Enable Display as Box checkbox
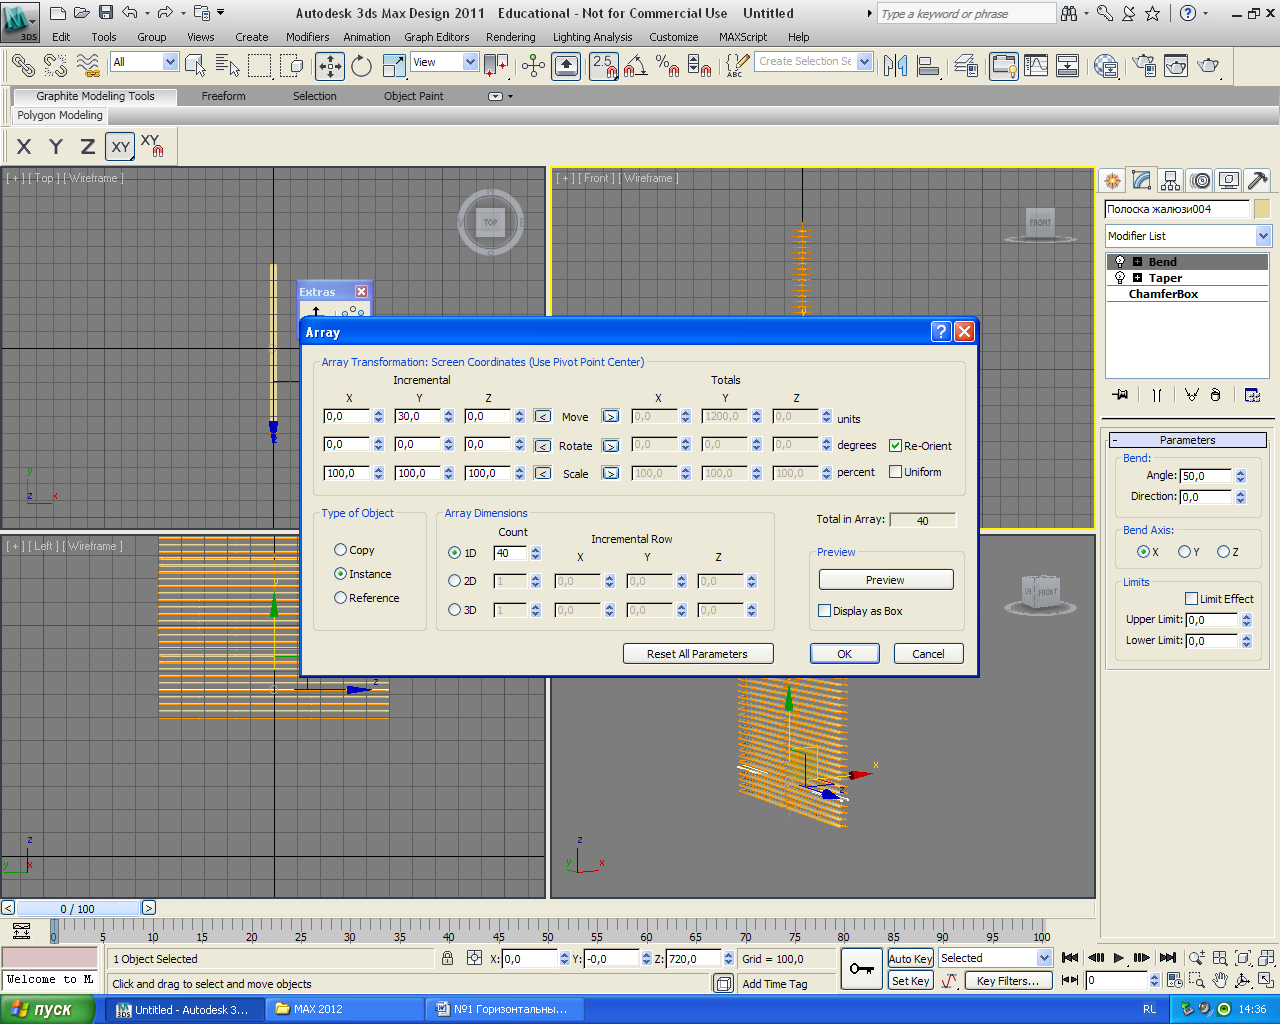 click(825, 611)
